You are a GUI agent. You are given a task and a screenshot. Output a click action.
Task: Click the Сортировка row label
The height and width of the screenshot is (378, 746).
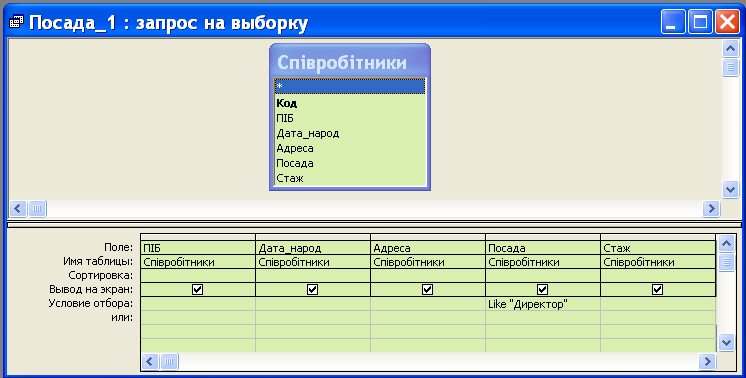tap(100, 275)
